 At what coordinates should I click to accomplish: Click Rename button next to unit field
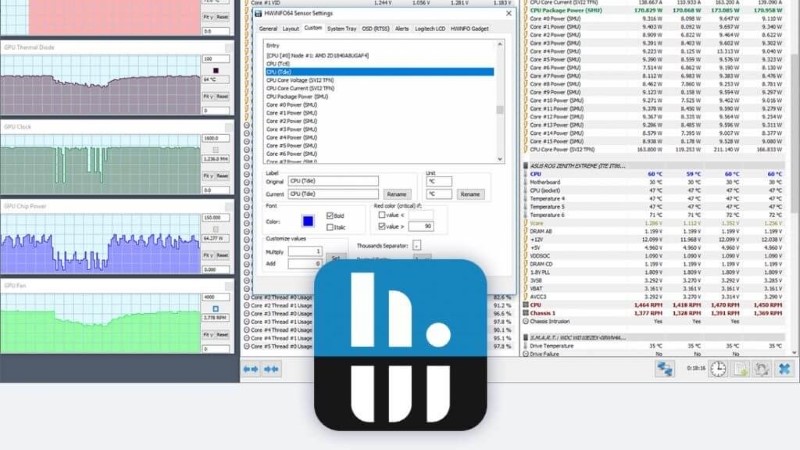coord(470,194)
